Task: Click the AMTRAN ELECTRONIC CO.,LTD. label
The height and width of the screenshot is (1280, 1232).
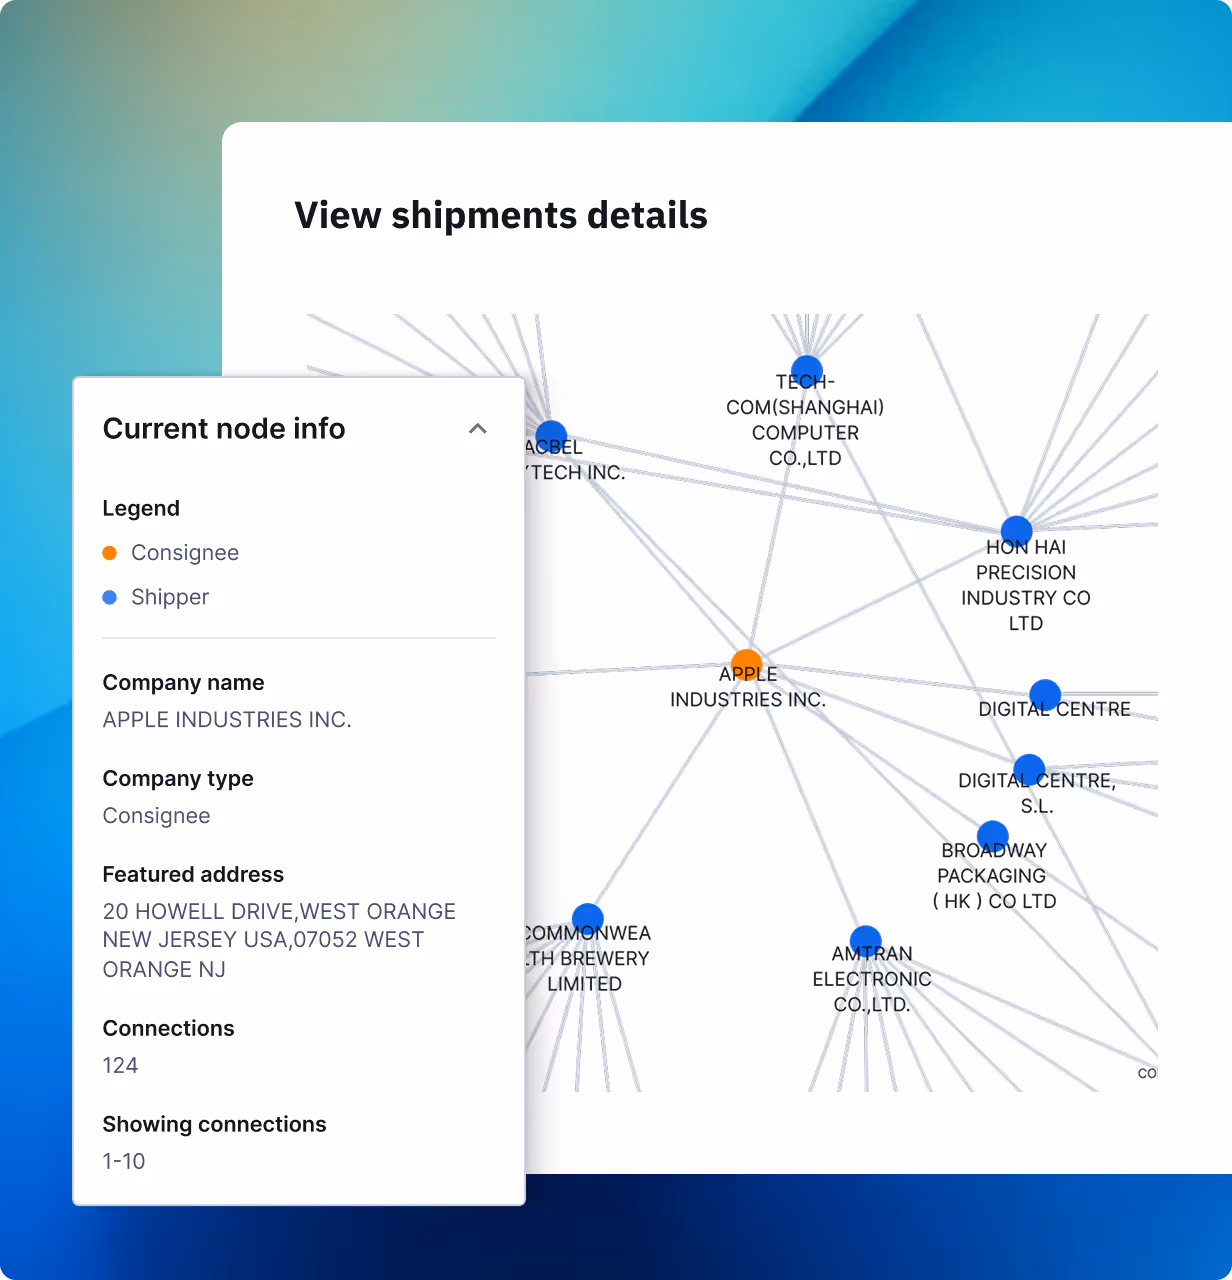Action: click(872, 979)
